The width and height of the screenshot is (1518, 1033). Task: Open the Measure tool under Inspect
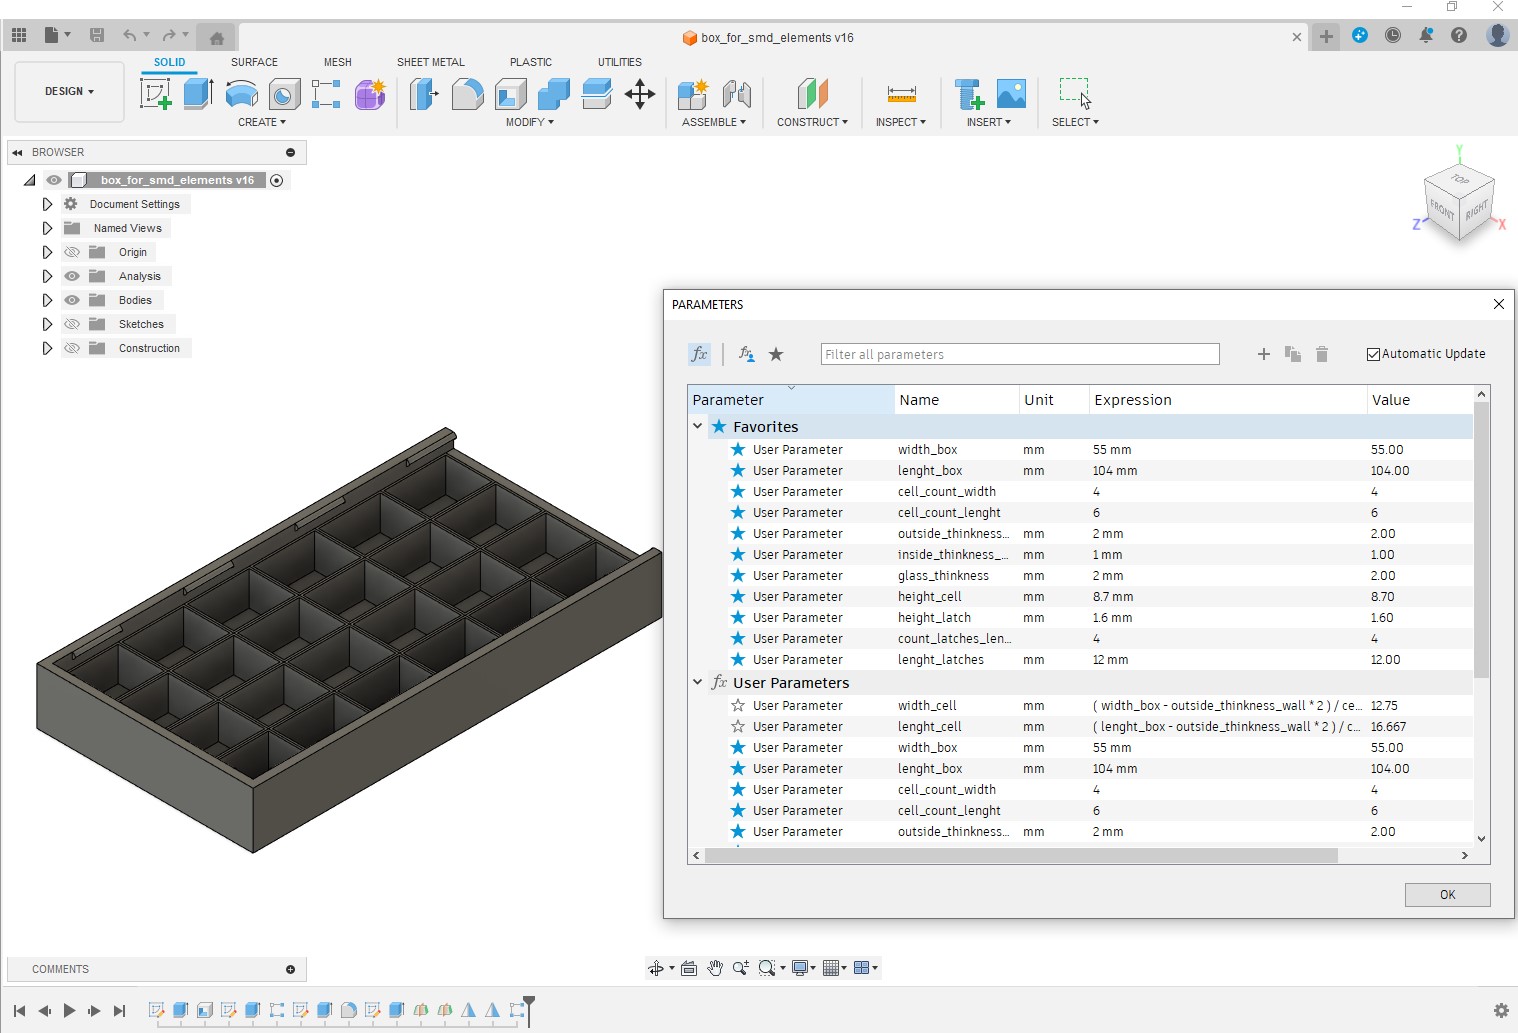pyautogui.click(x=900, y=93)
